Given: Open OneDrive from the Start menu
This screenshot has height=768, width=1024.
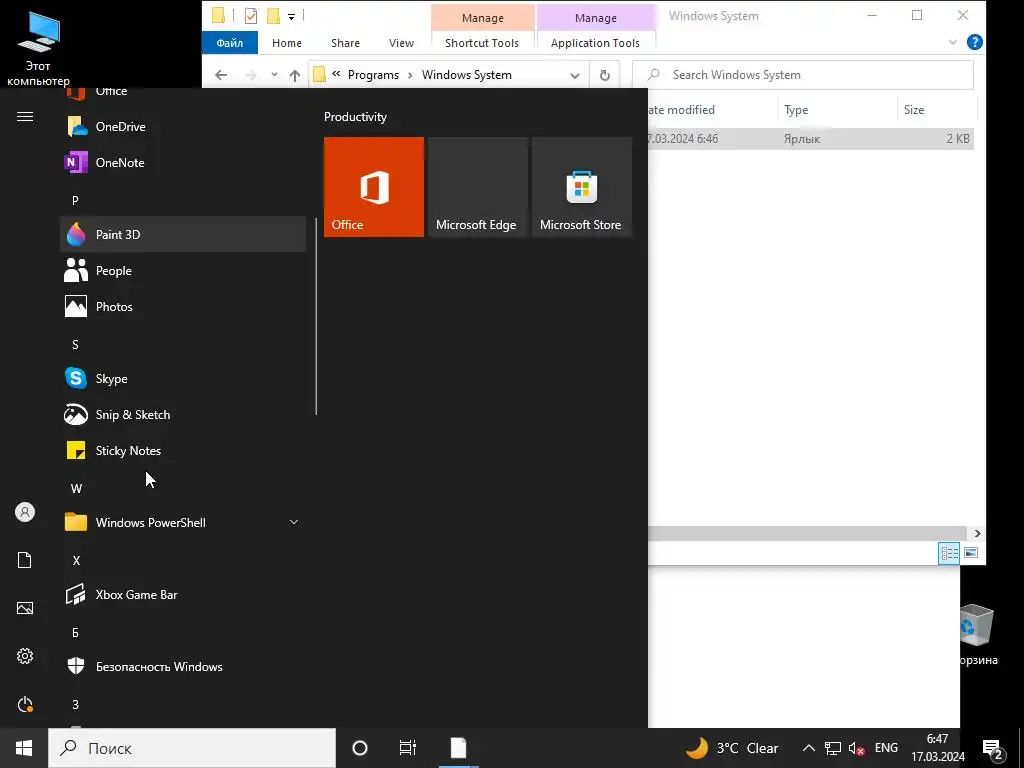Looking at the screenshot, I should click(x=183, y=127).
